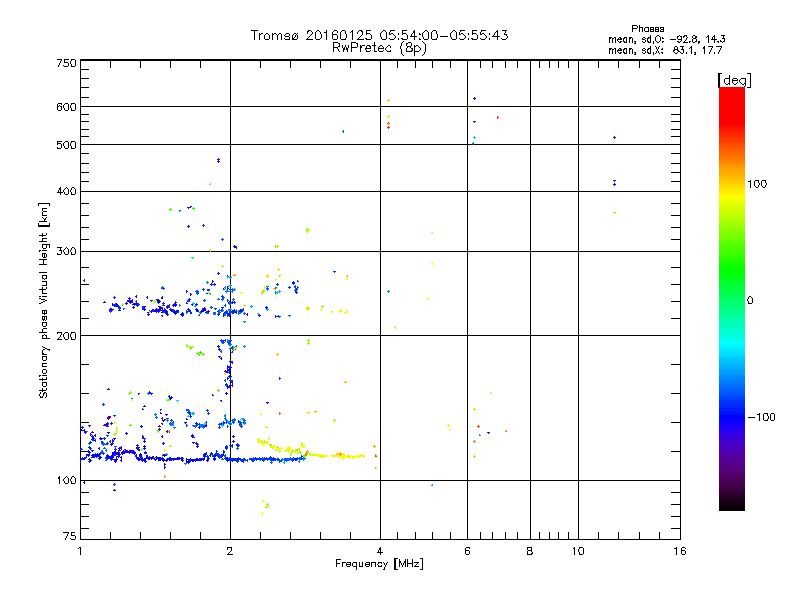Click the y-axis tick label '600'

click(x=67, y=107)
